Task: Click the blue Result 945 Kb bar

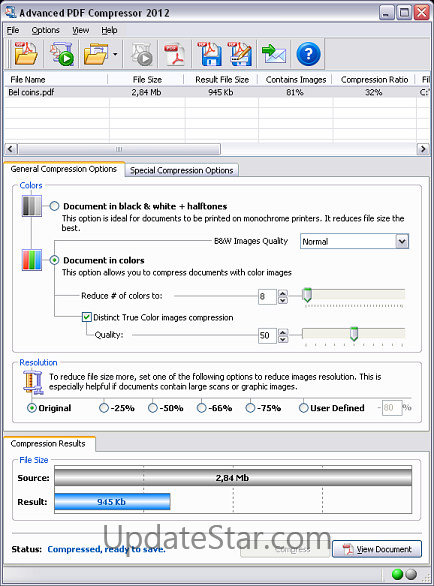Action: pos(112,502)
